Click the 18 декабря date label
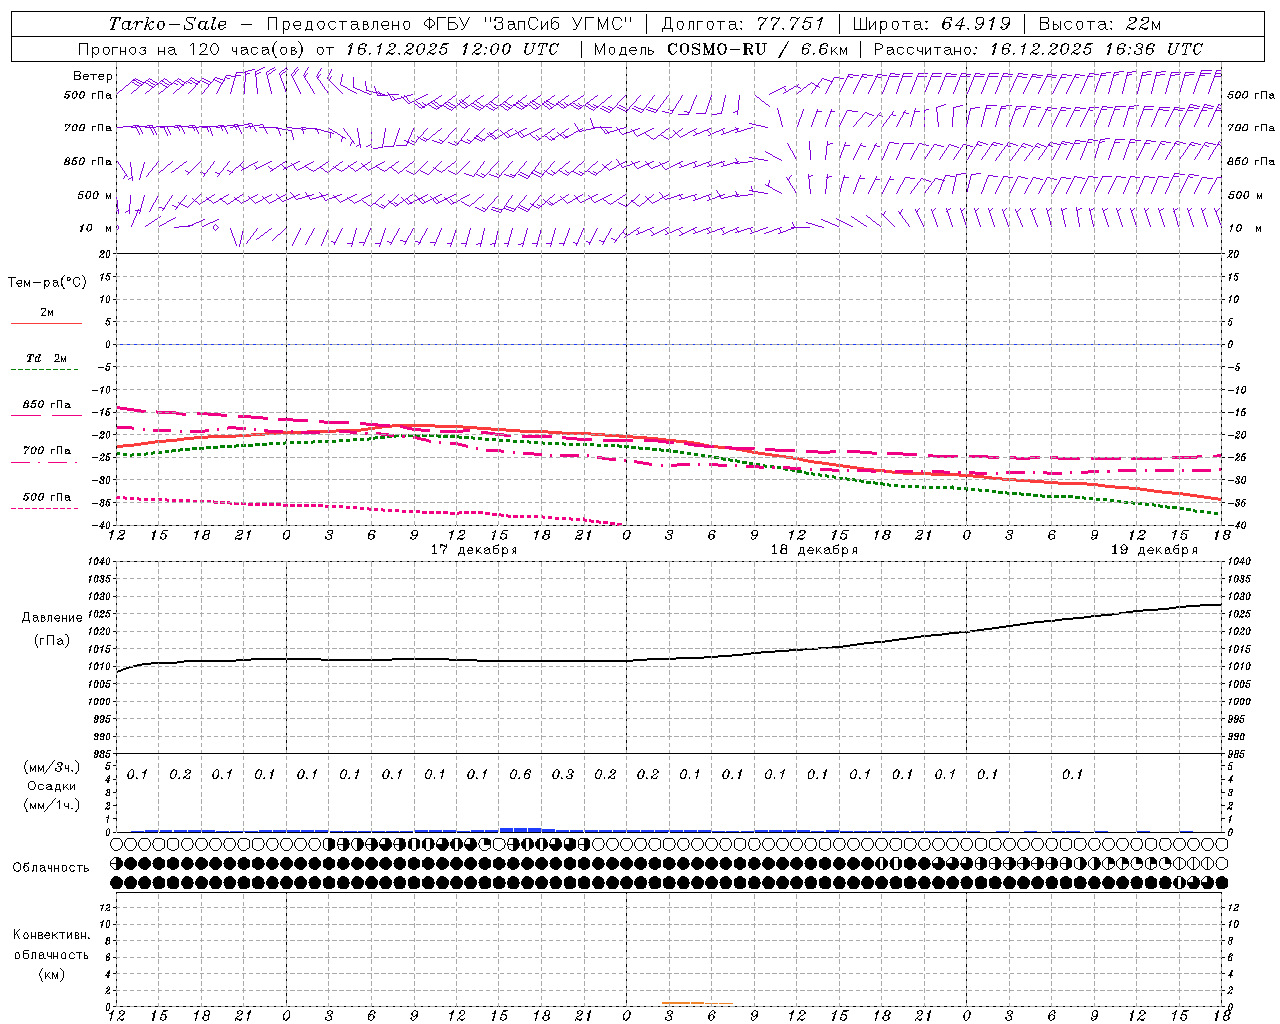 click(814, 550)
